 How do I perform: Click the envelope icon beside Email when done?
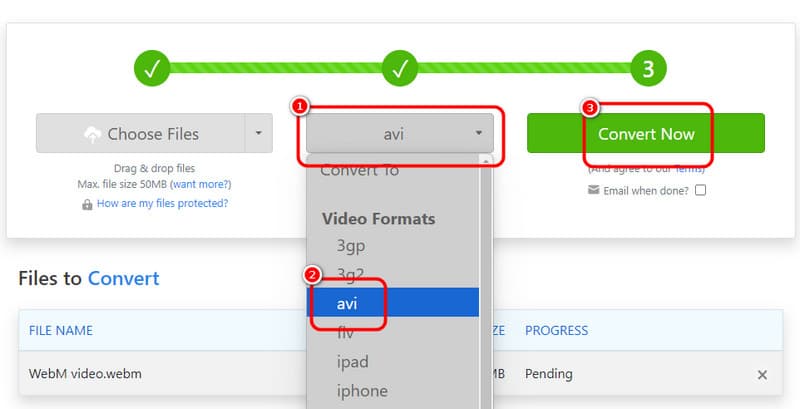593,190
